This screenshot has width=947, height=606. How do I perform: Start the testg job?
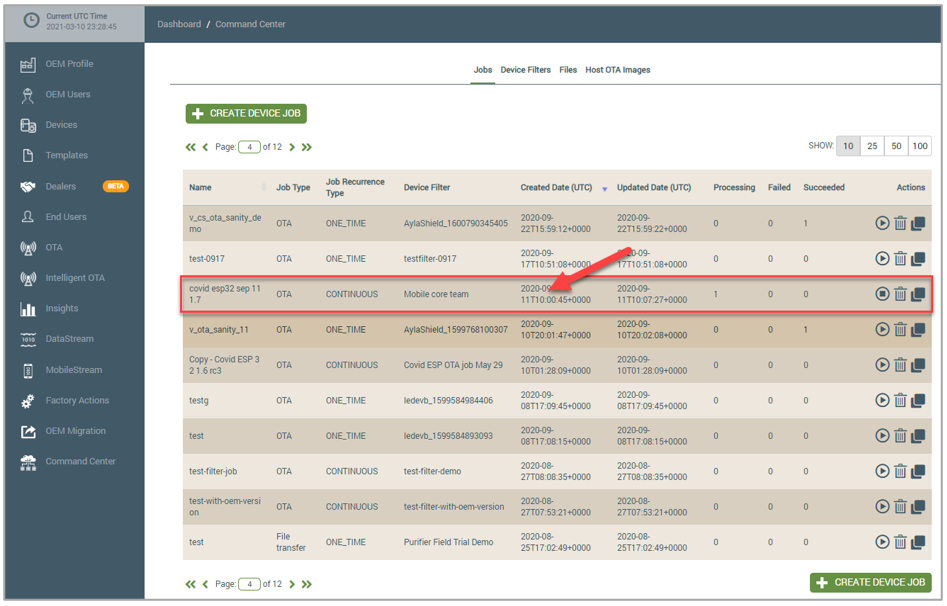coord(882,400)
